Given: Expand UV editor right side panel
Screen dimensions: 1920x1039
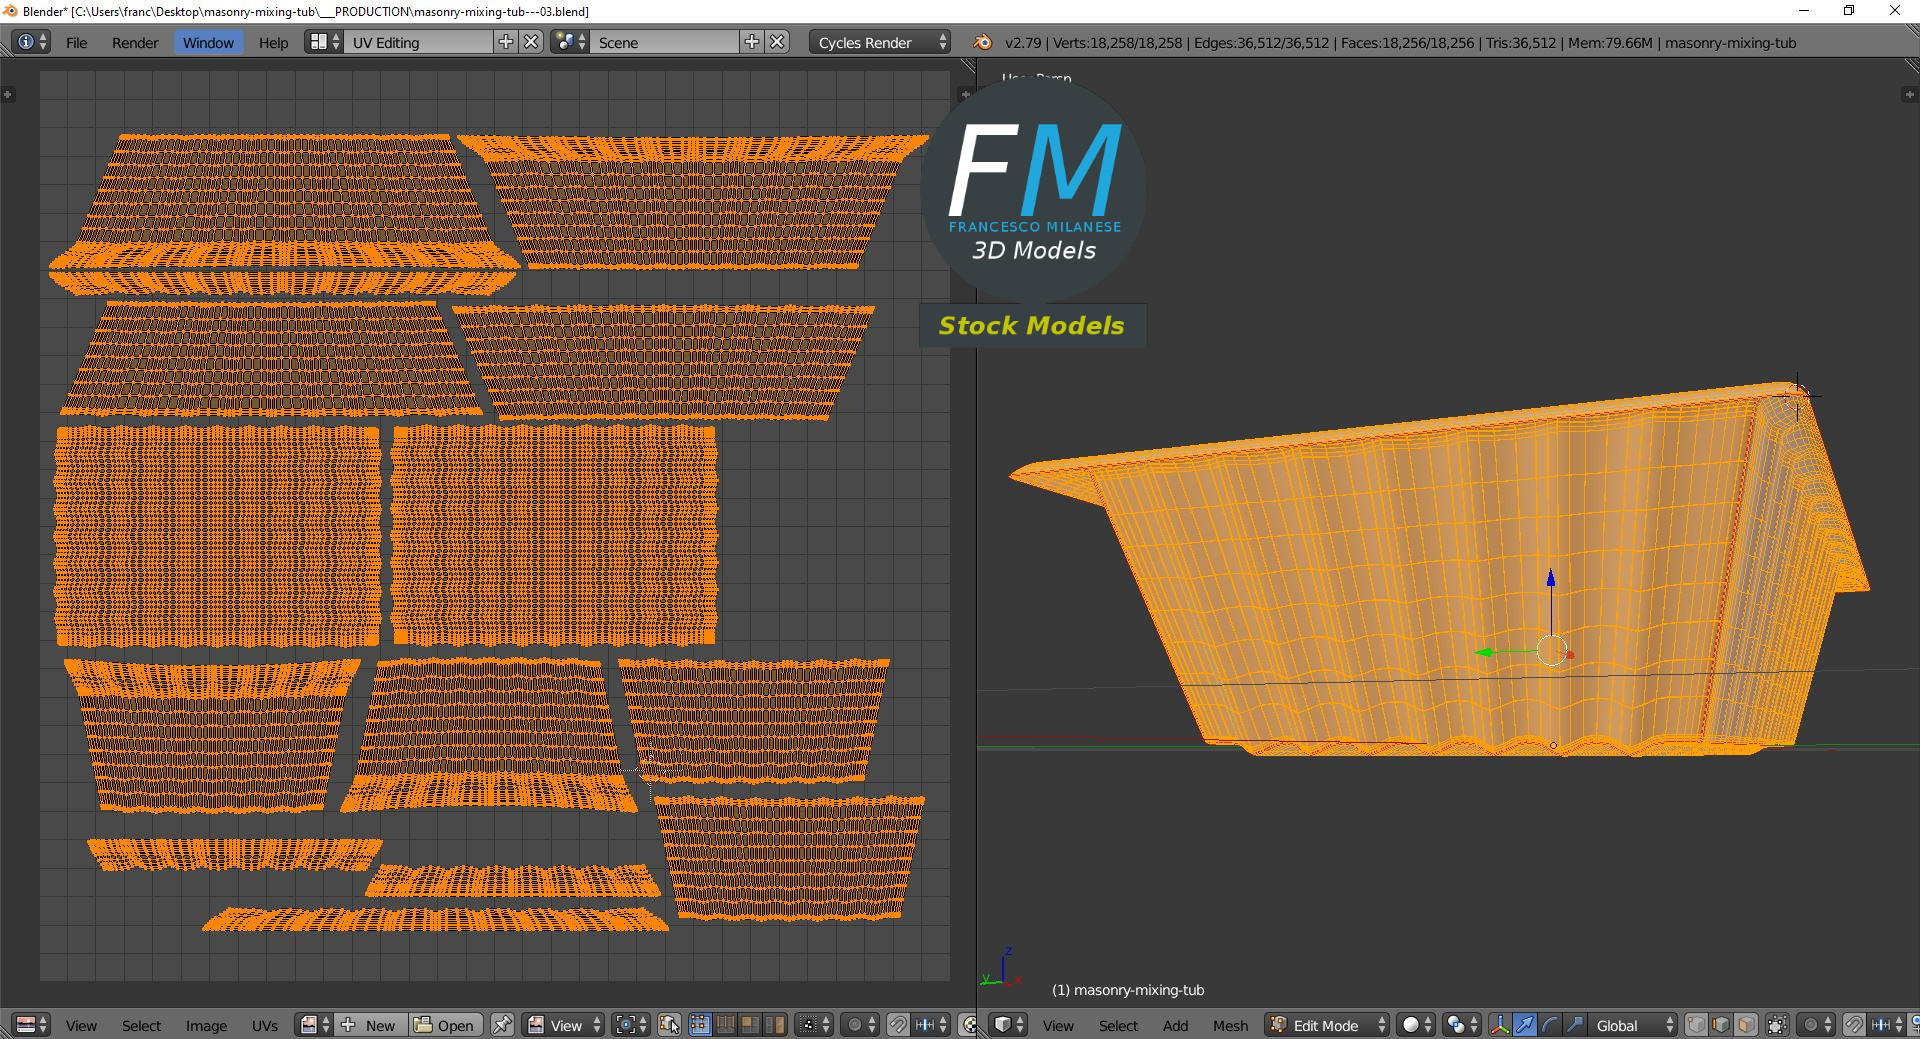Looking at the screenshot, I should [x=964, y=95].
